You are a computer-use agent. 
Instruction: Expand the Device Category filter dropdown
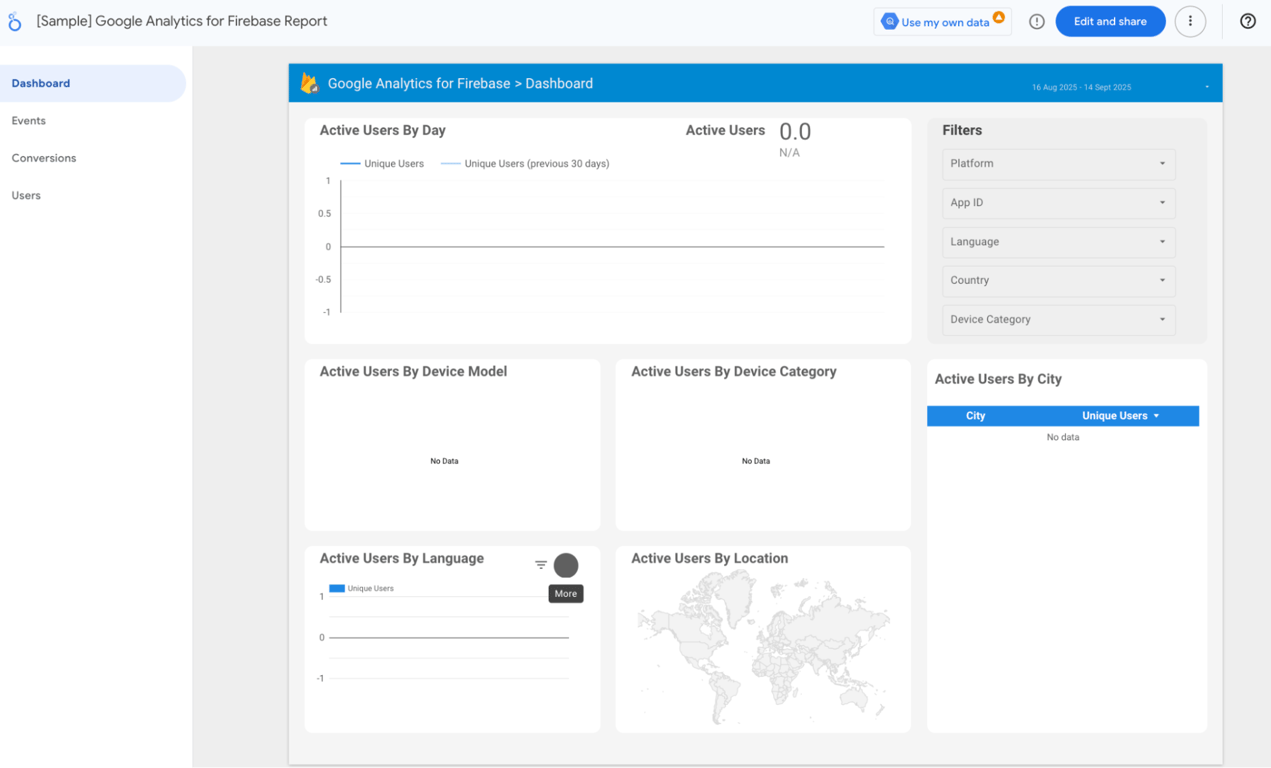click(x=1059, y=320)
